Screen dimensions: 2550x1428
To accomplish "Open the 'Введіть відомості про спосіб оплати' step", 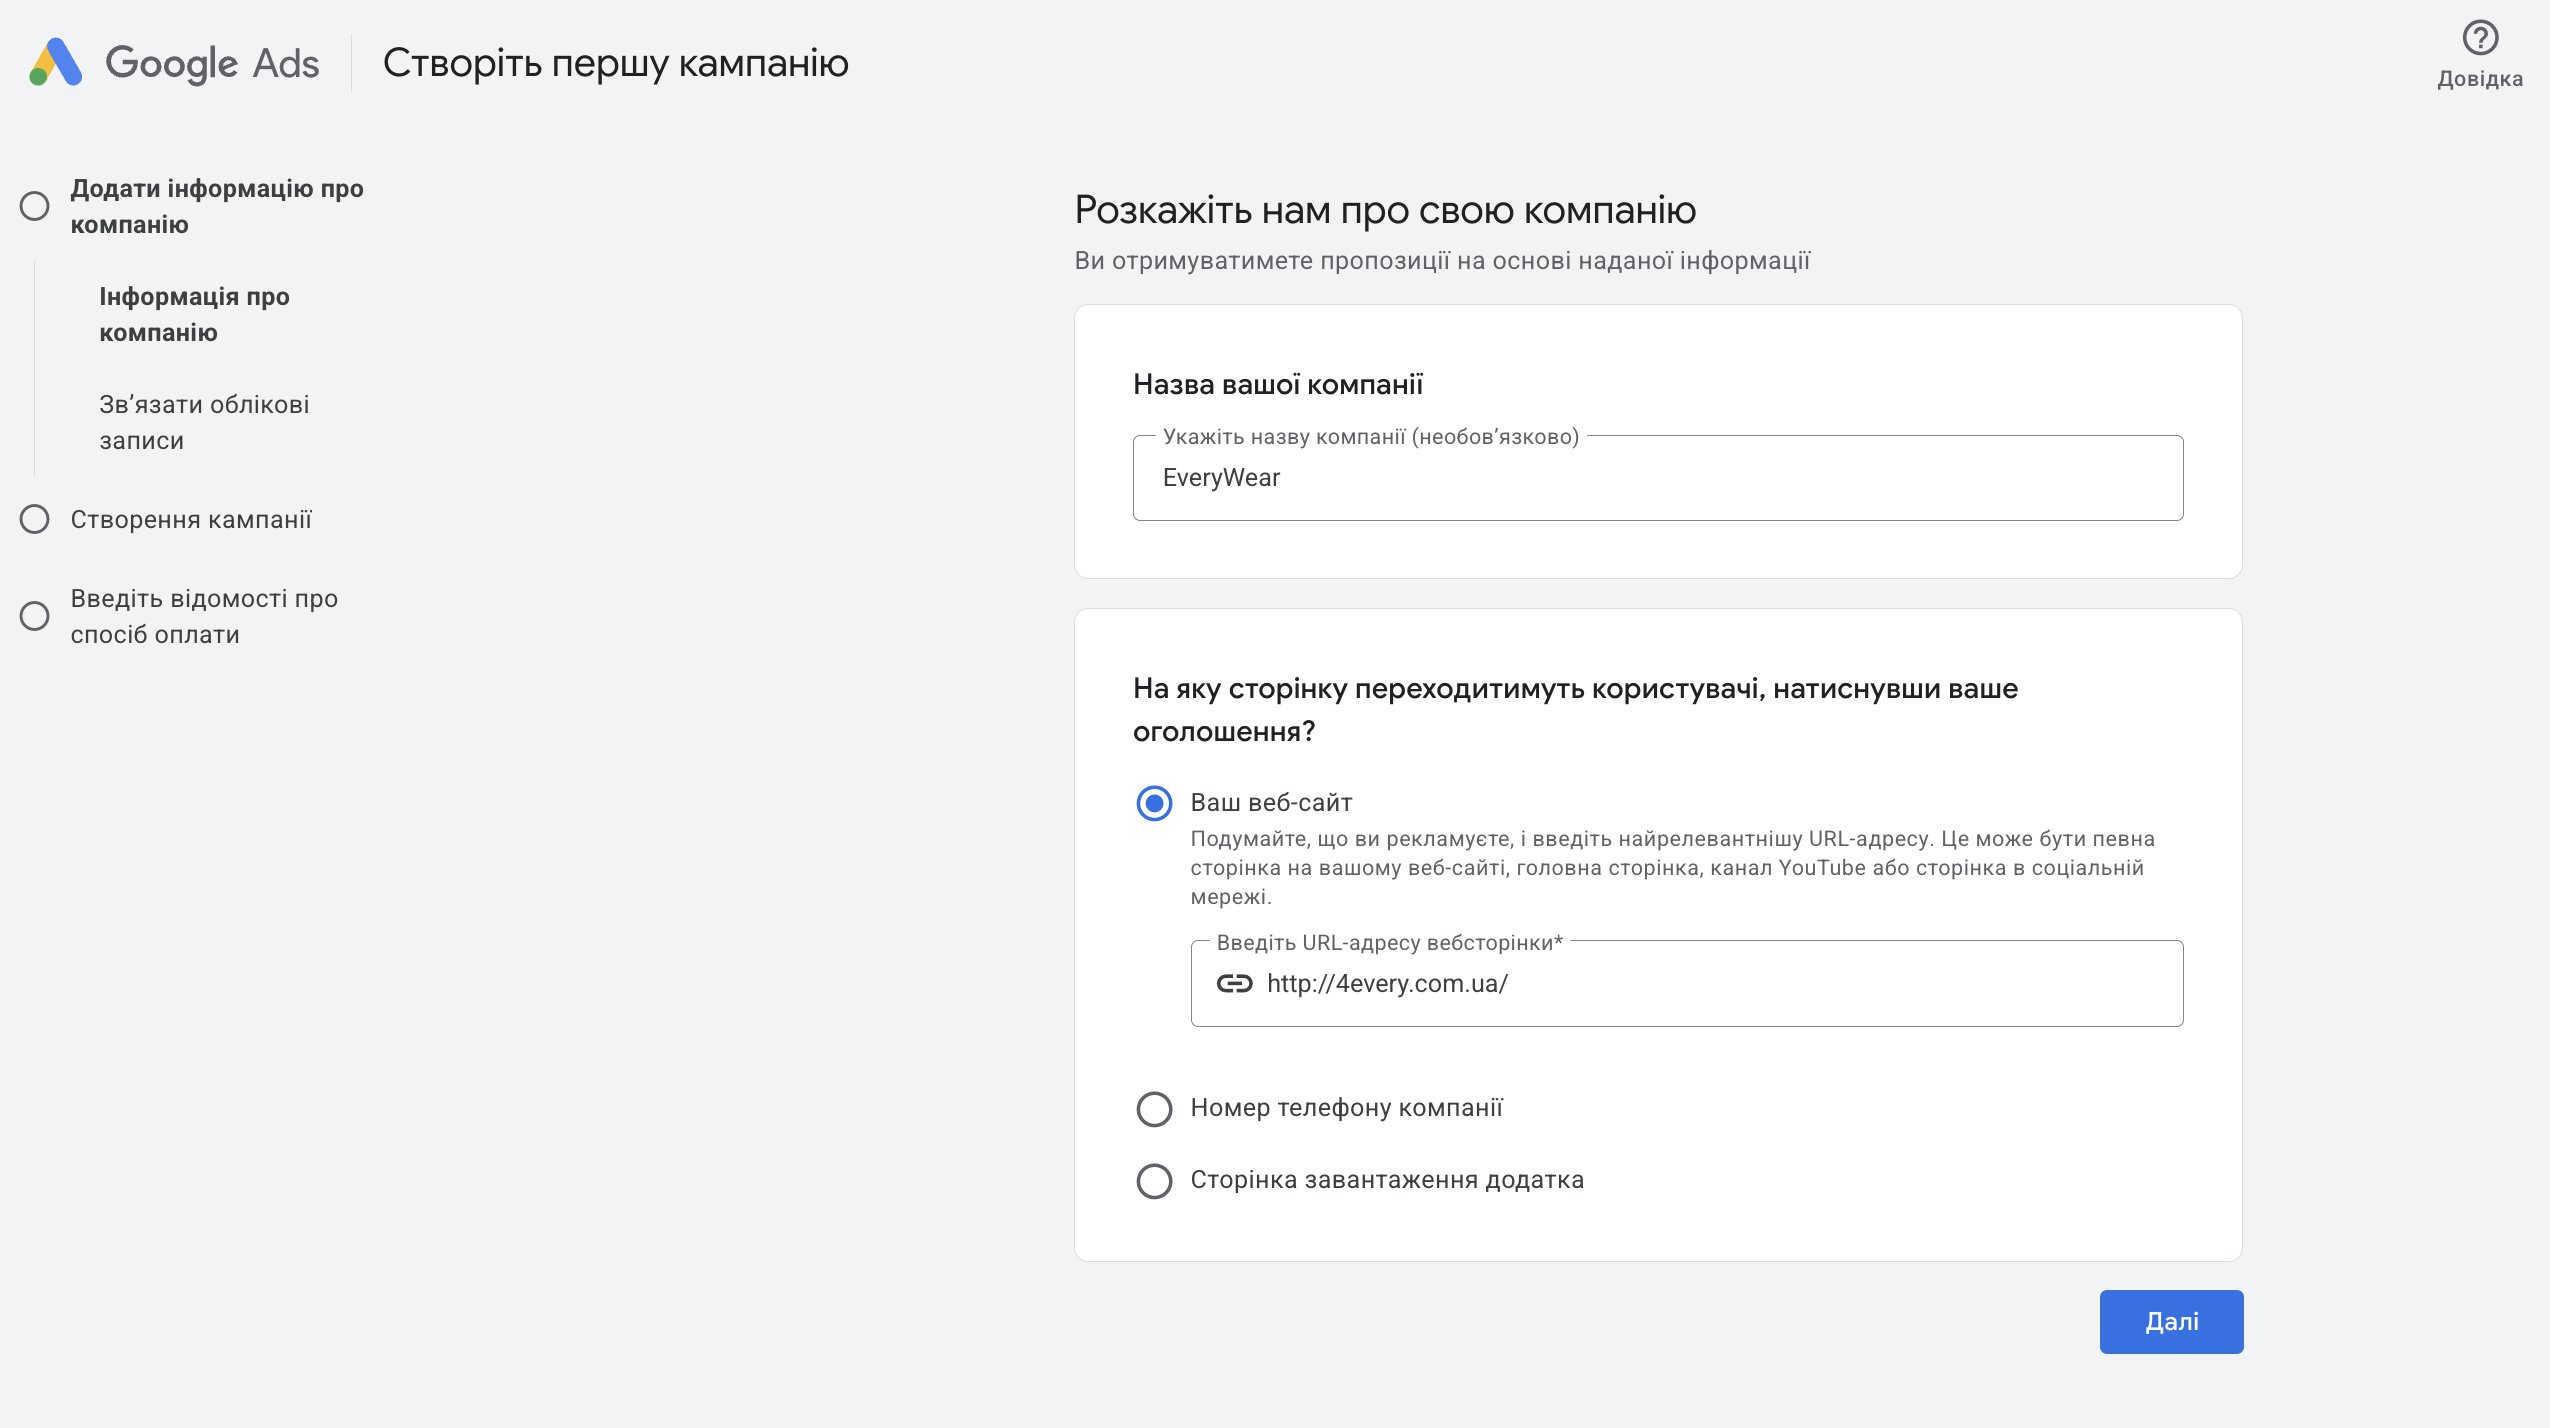I will click(x=204, y=616).
